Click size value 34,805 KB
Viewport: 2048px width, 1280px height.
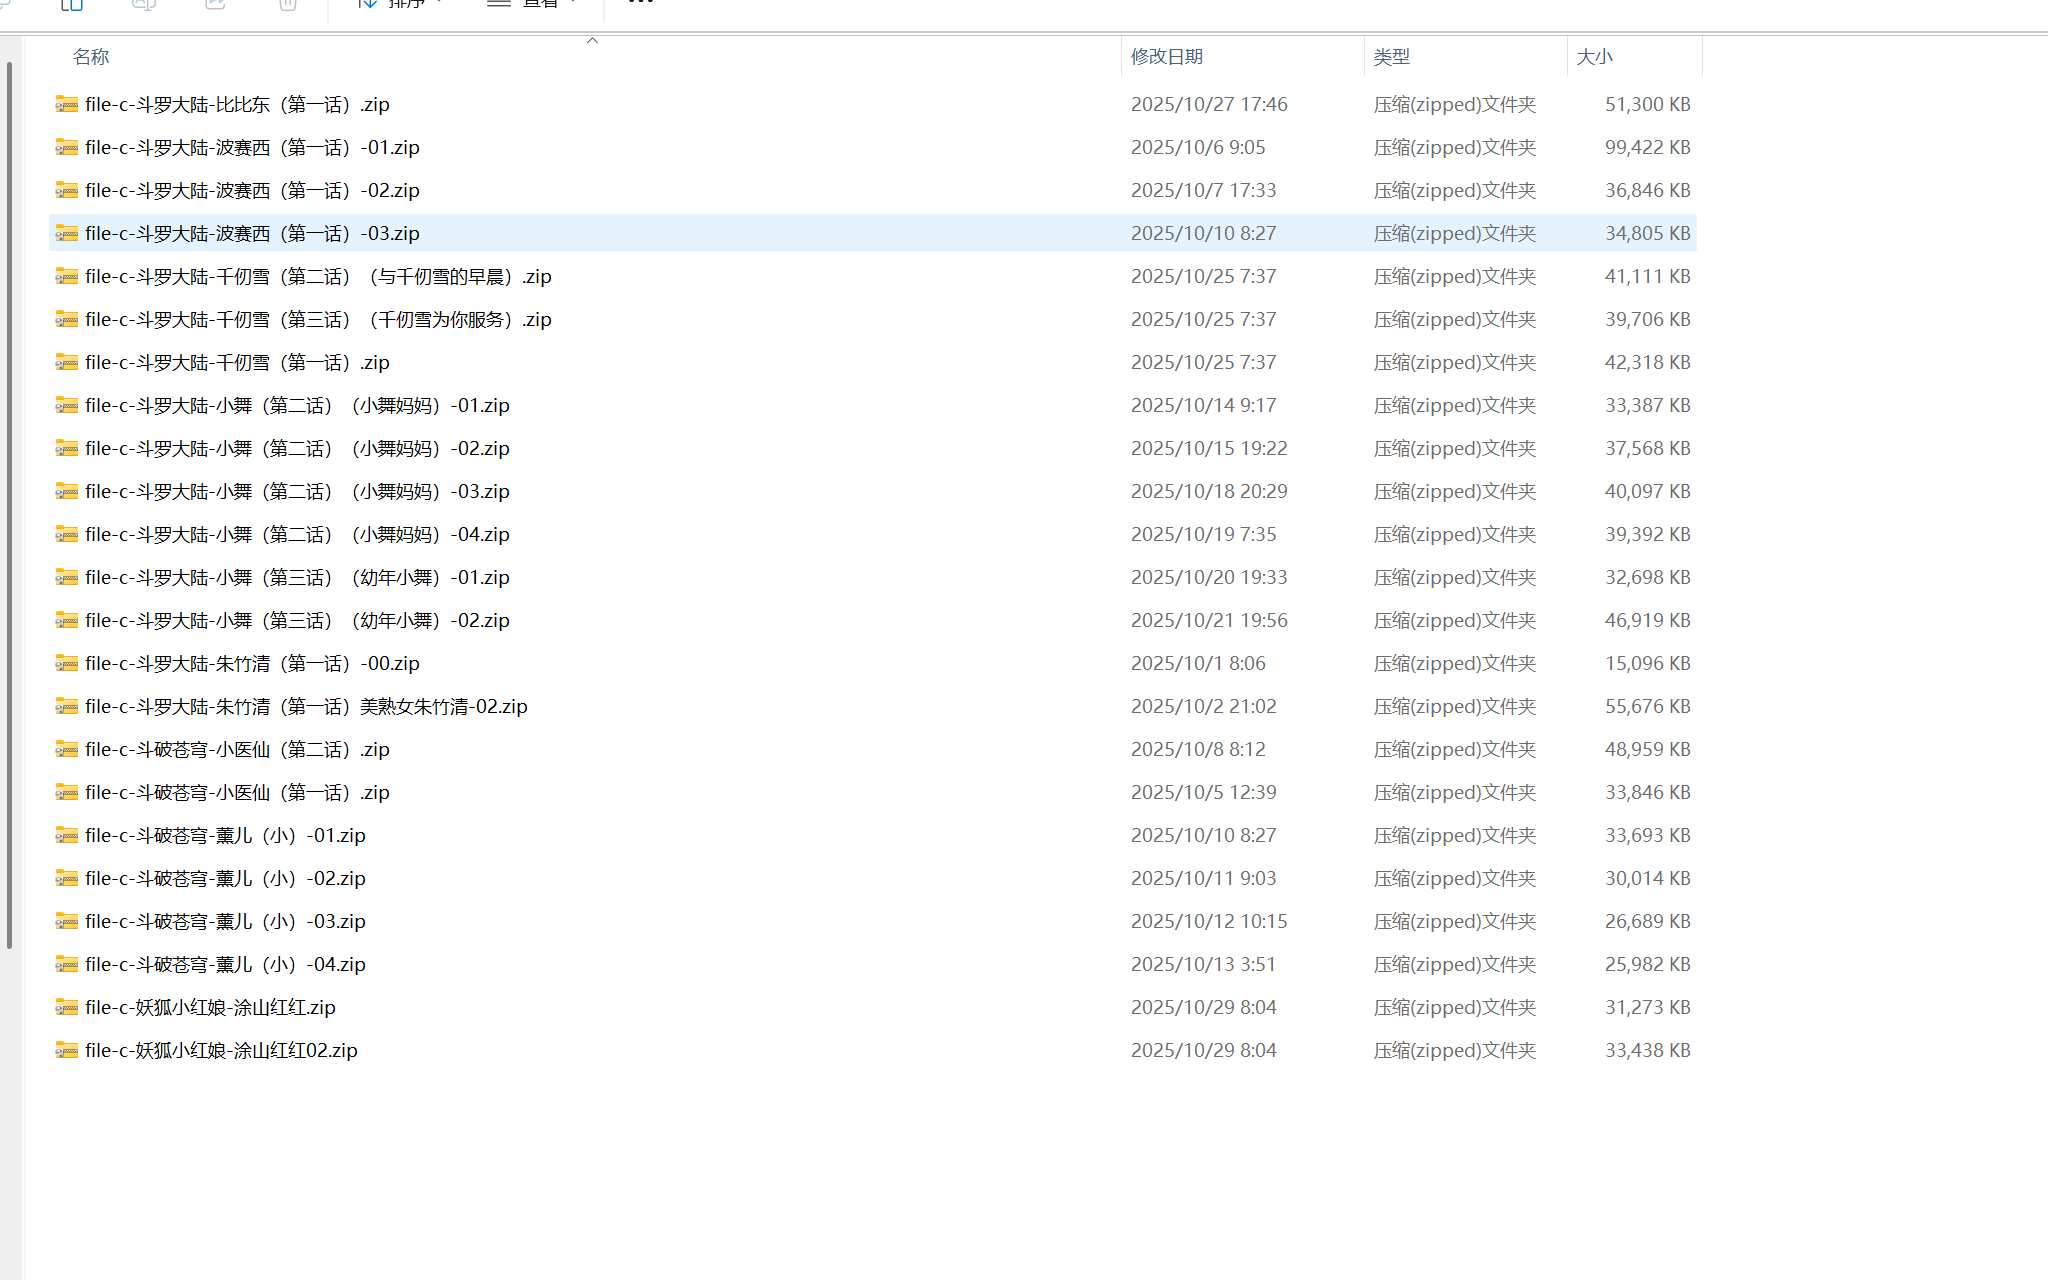(1647, 233)
